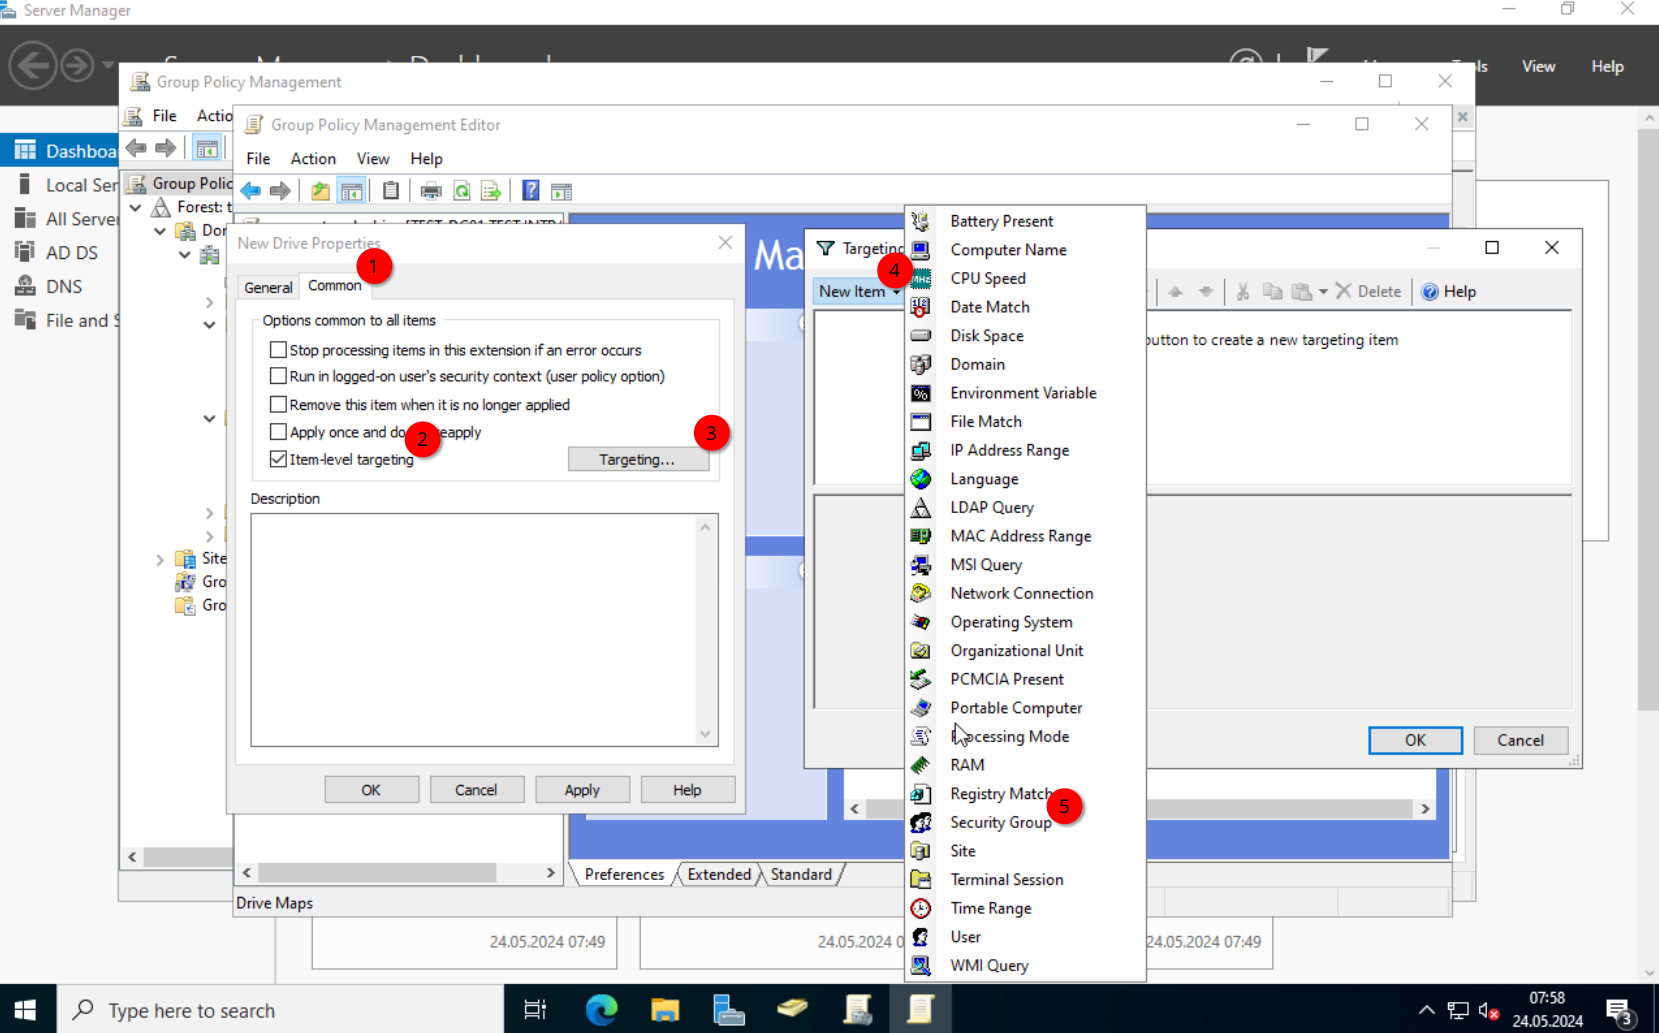Click the print icon in editor toolbar

click(x=431, y=191)
